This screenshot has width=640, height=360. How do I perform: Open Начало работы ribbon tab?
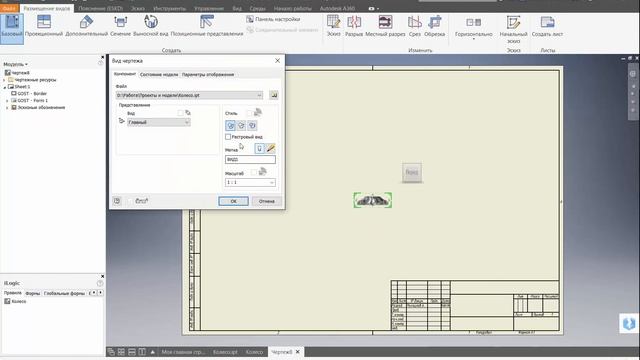292,8
